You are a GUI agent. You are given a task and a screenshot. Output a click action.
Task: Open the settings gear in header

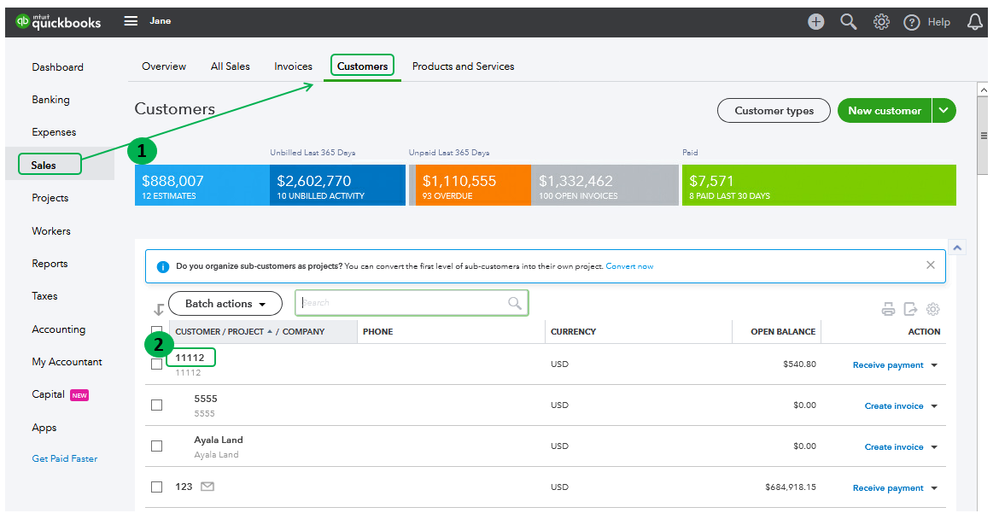[881, 21]
